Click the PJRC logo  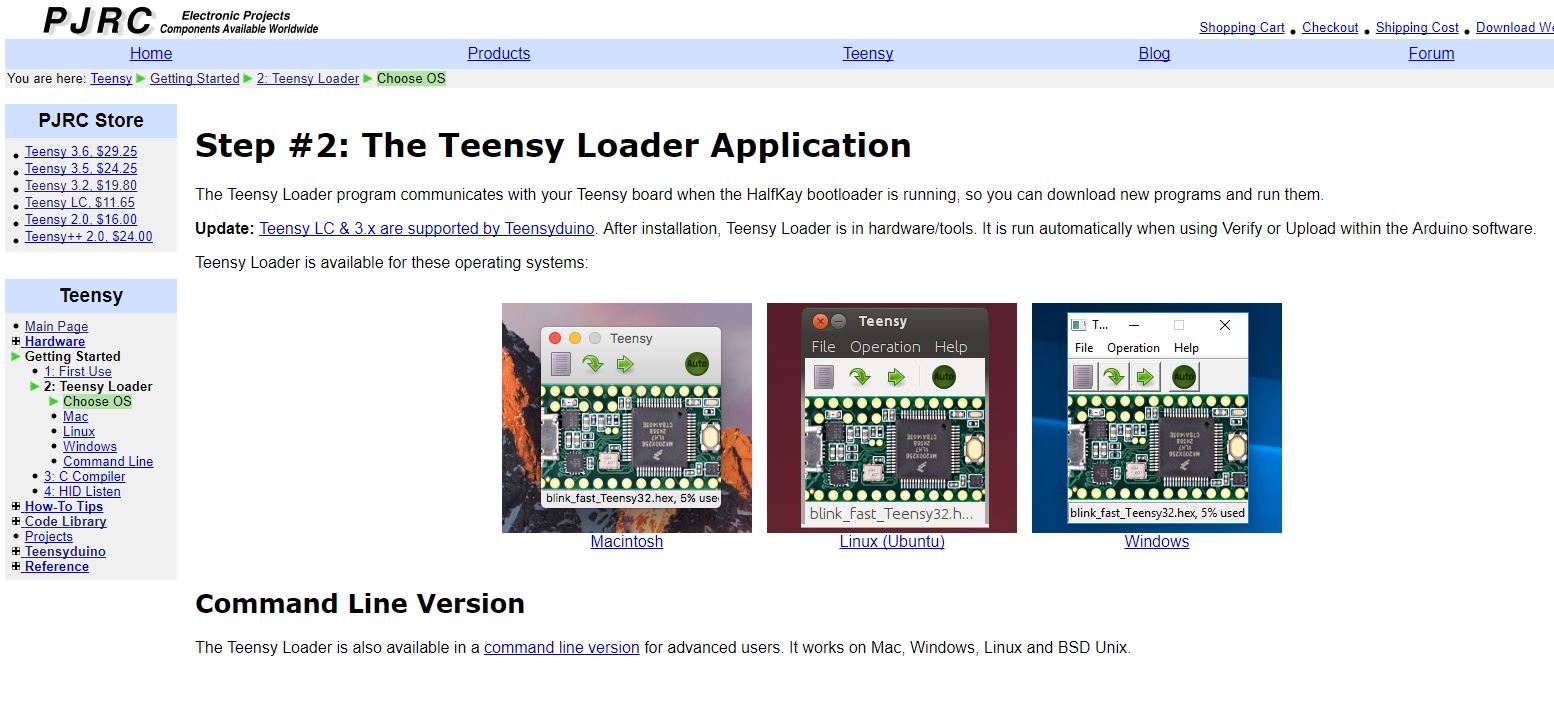[99, 19]
